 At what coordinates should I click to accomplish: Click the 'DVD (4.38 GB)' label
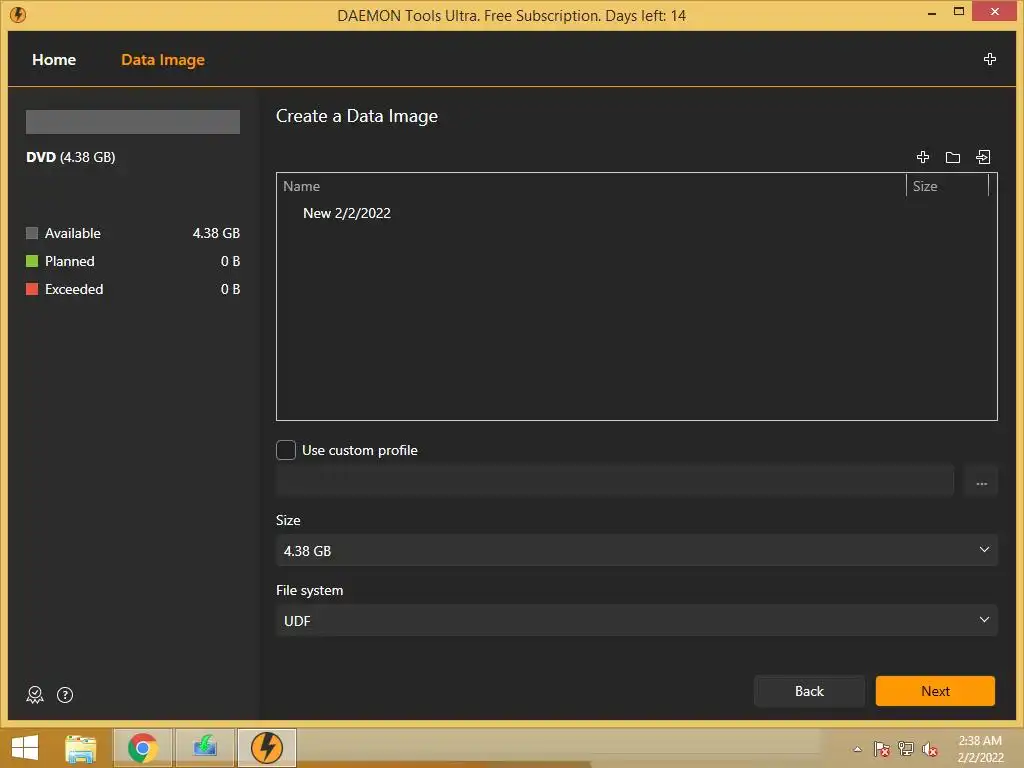click(x=71, y=157)
